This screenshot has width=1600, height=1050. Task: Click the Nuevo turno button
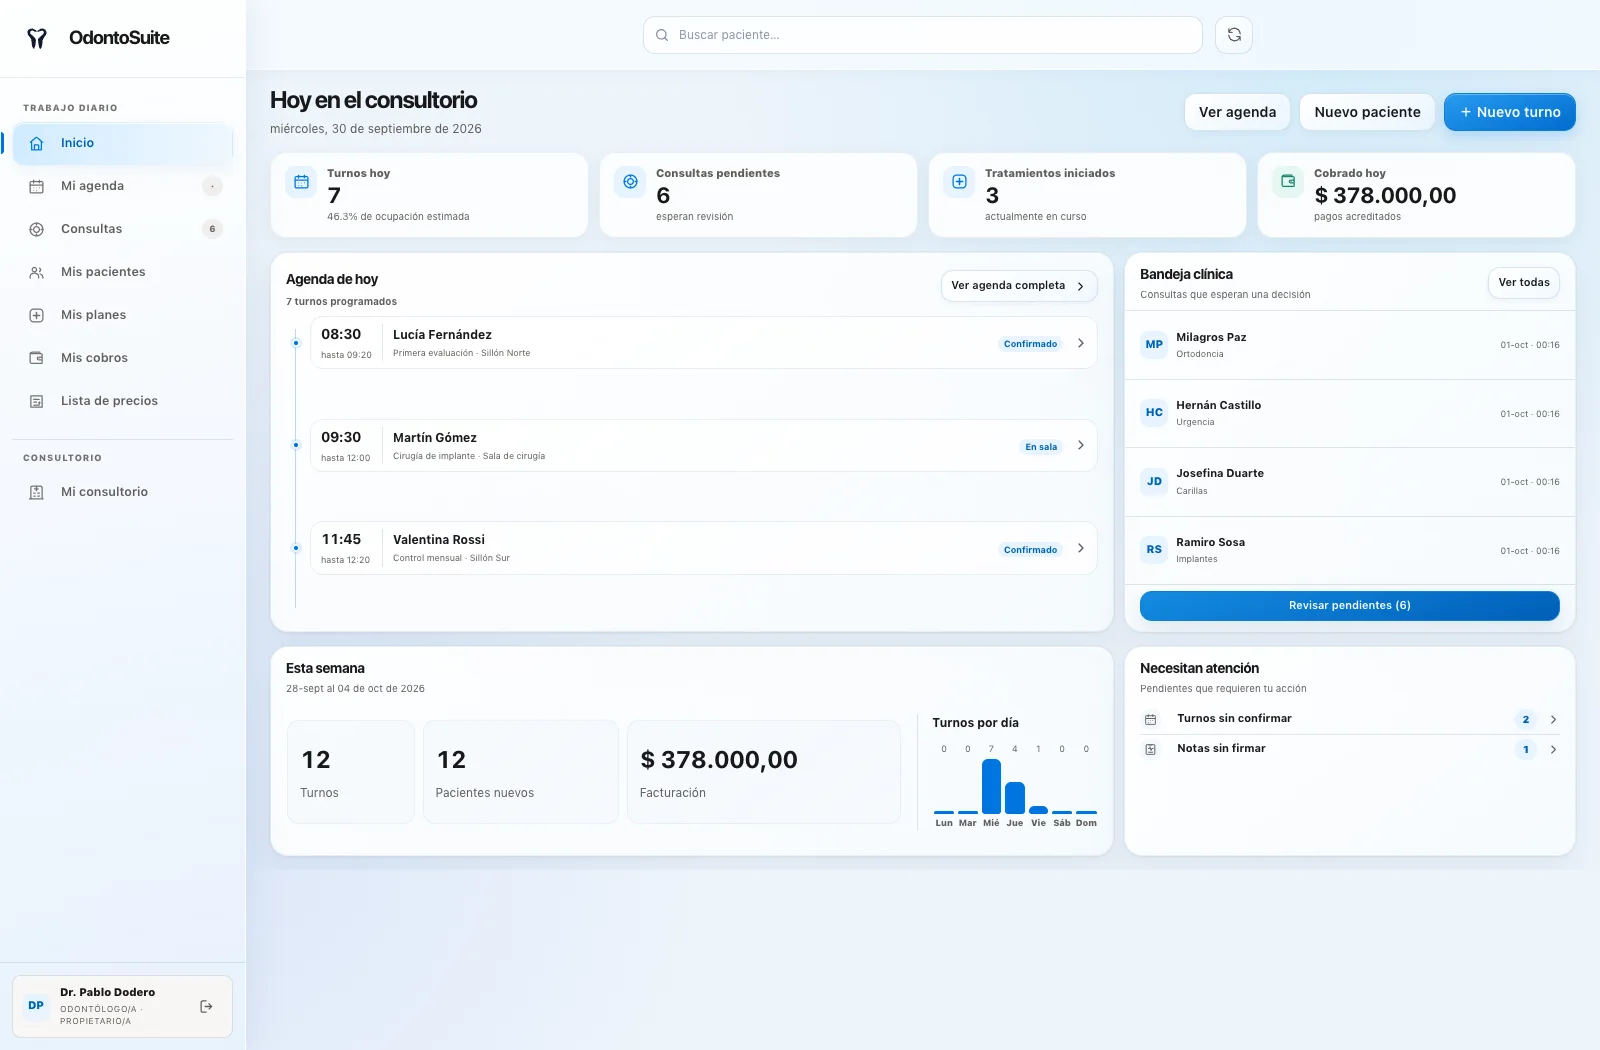[1510, 112]
